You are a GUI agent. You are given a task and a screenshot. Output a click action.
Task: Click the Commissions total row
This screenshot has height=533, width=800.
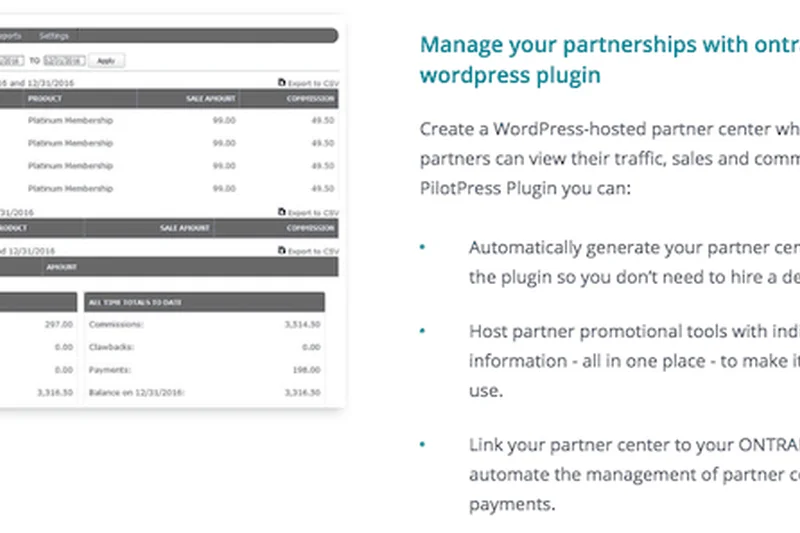205,324
